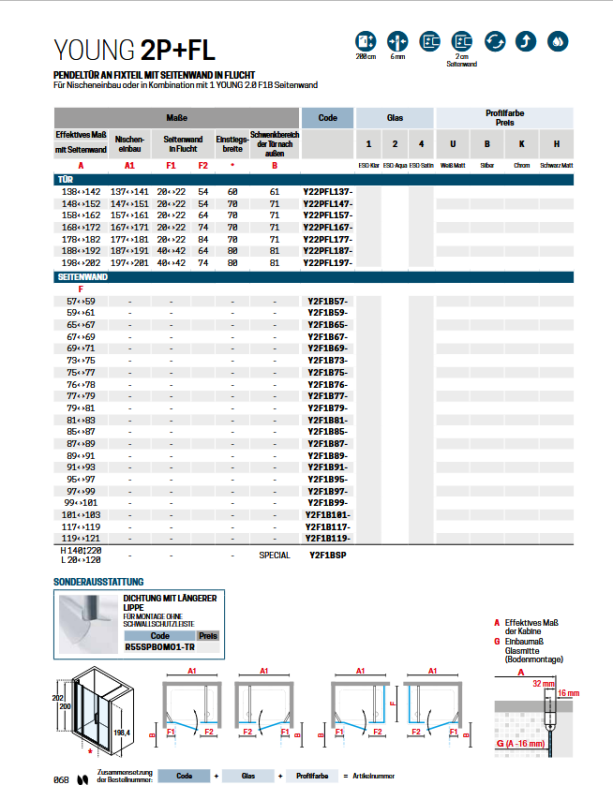613x800 pixels.
Task: Click profile color header U
Action: 453,144
